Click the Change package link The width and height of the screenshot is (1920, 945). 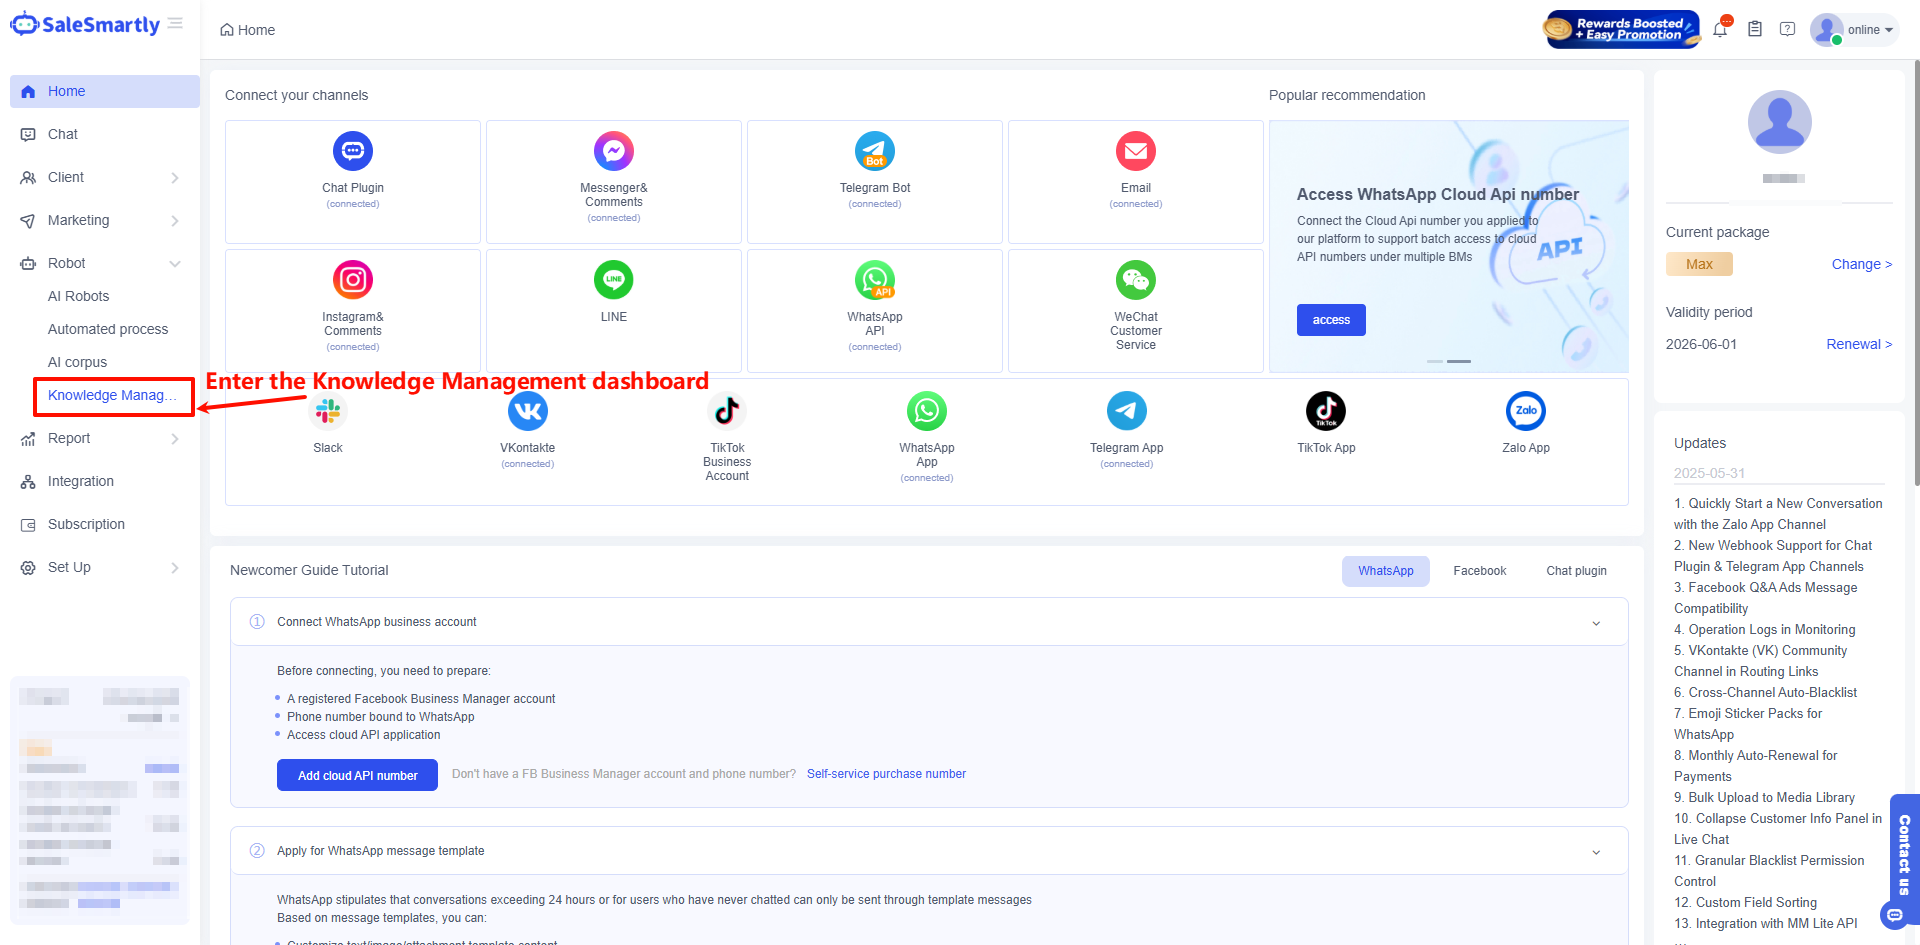[x=1862, y=264]
